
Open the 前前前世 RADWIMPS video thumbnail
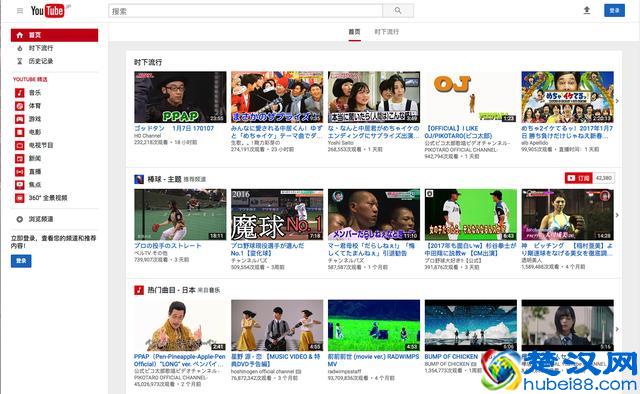click(374, 325)
